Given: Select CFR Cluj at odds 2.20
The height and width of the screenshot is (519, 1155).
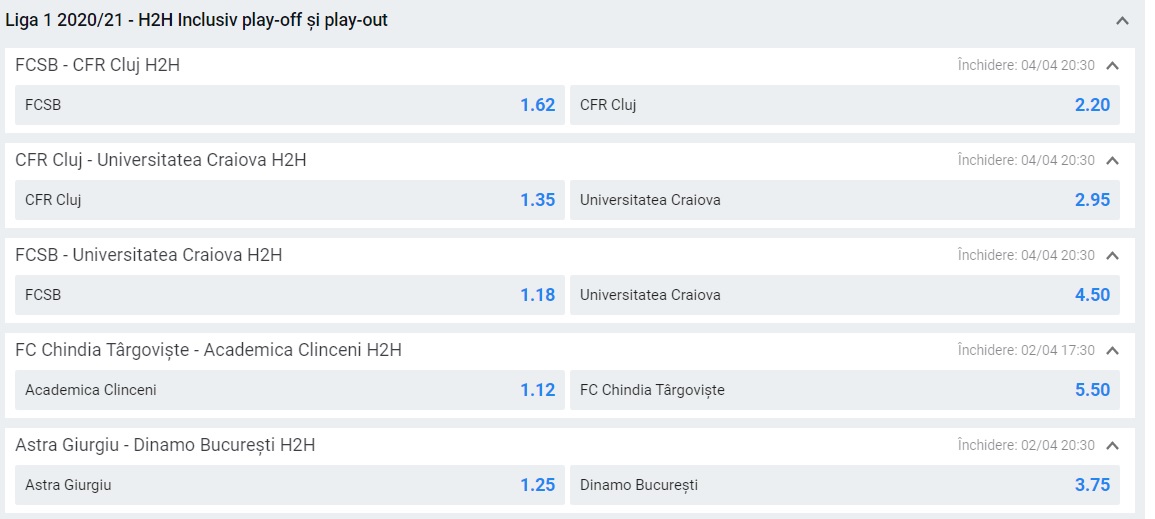Looking at the screenshot, I should click(844, 105).
